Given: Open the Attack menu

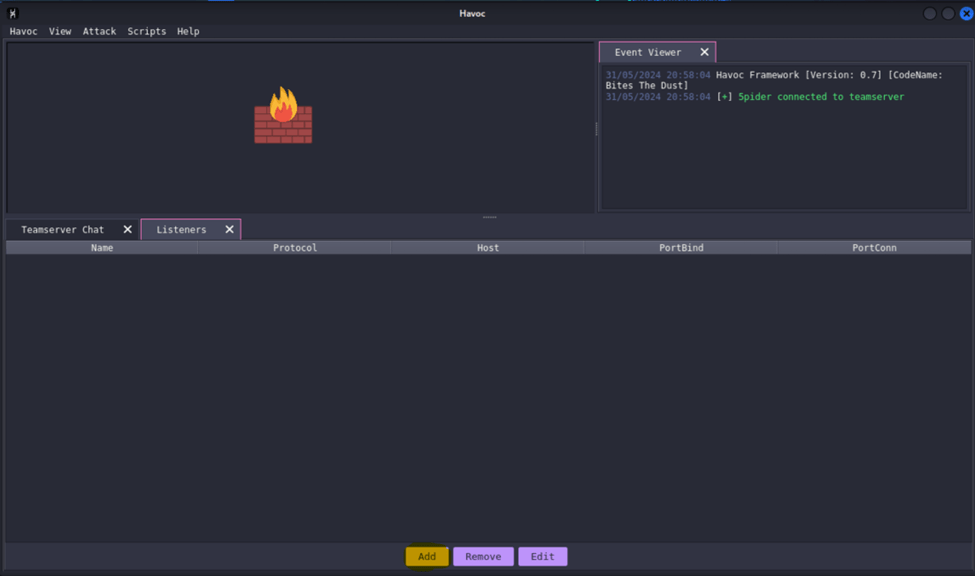Looking at the screenshot, I should (x=99, y=31).
